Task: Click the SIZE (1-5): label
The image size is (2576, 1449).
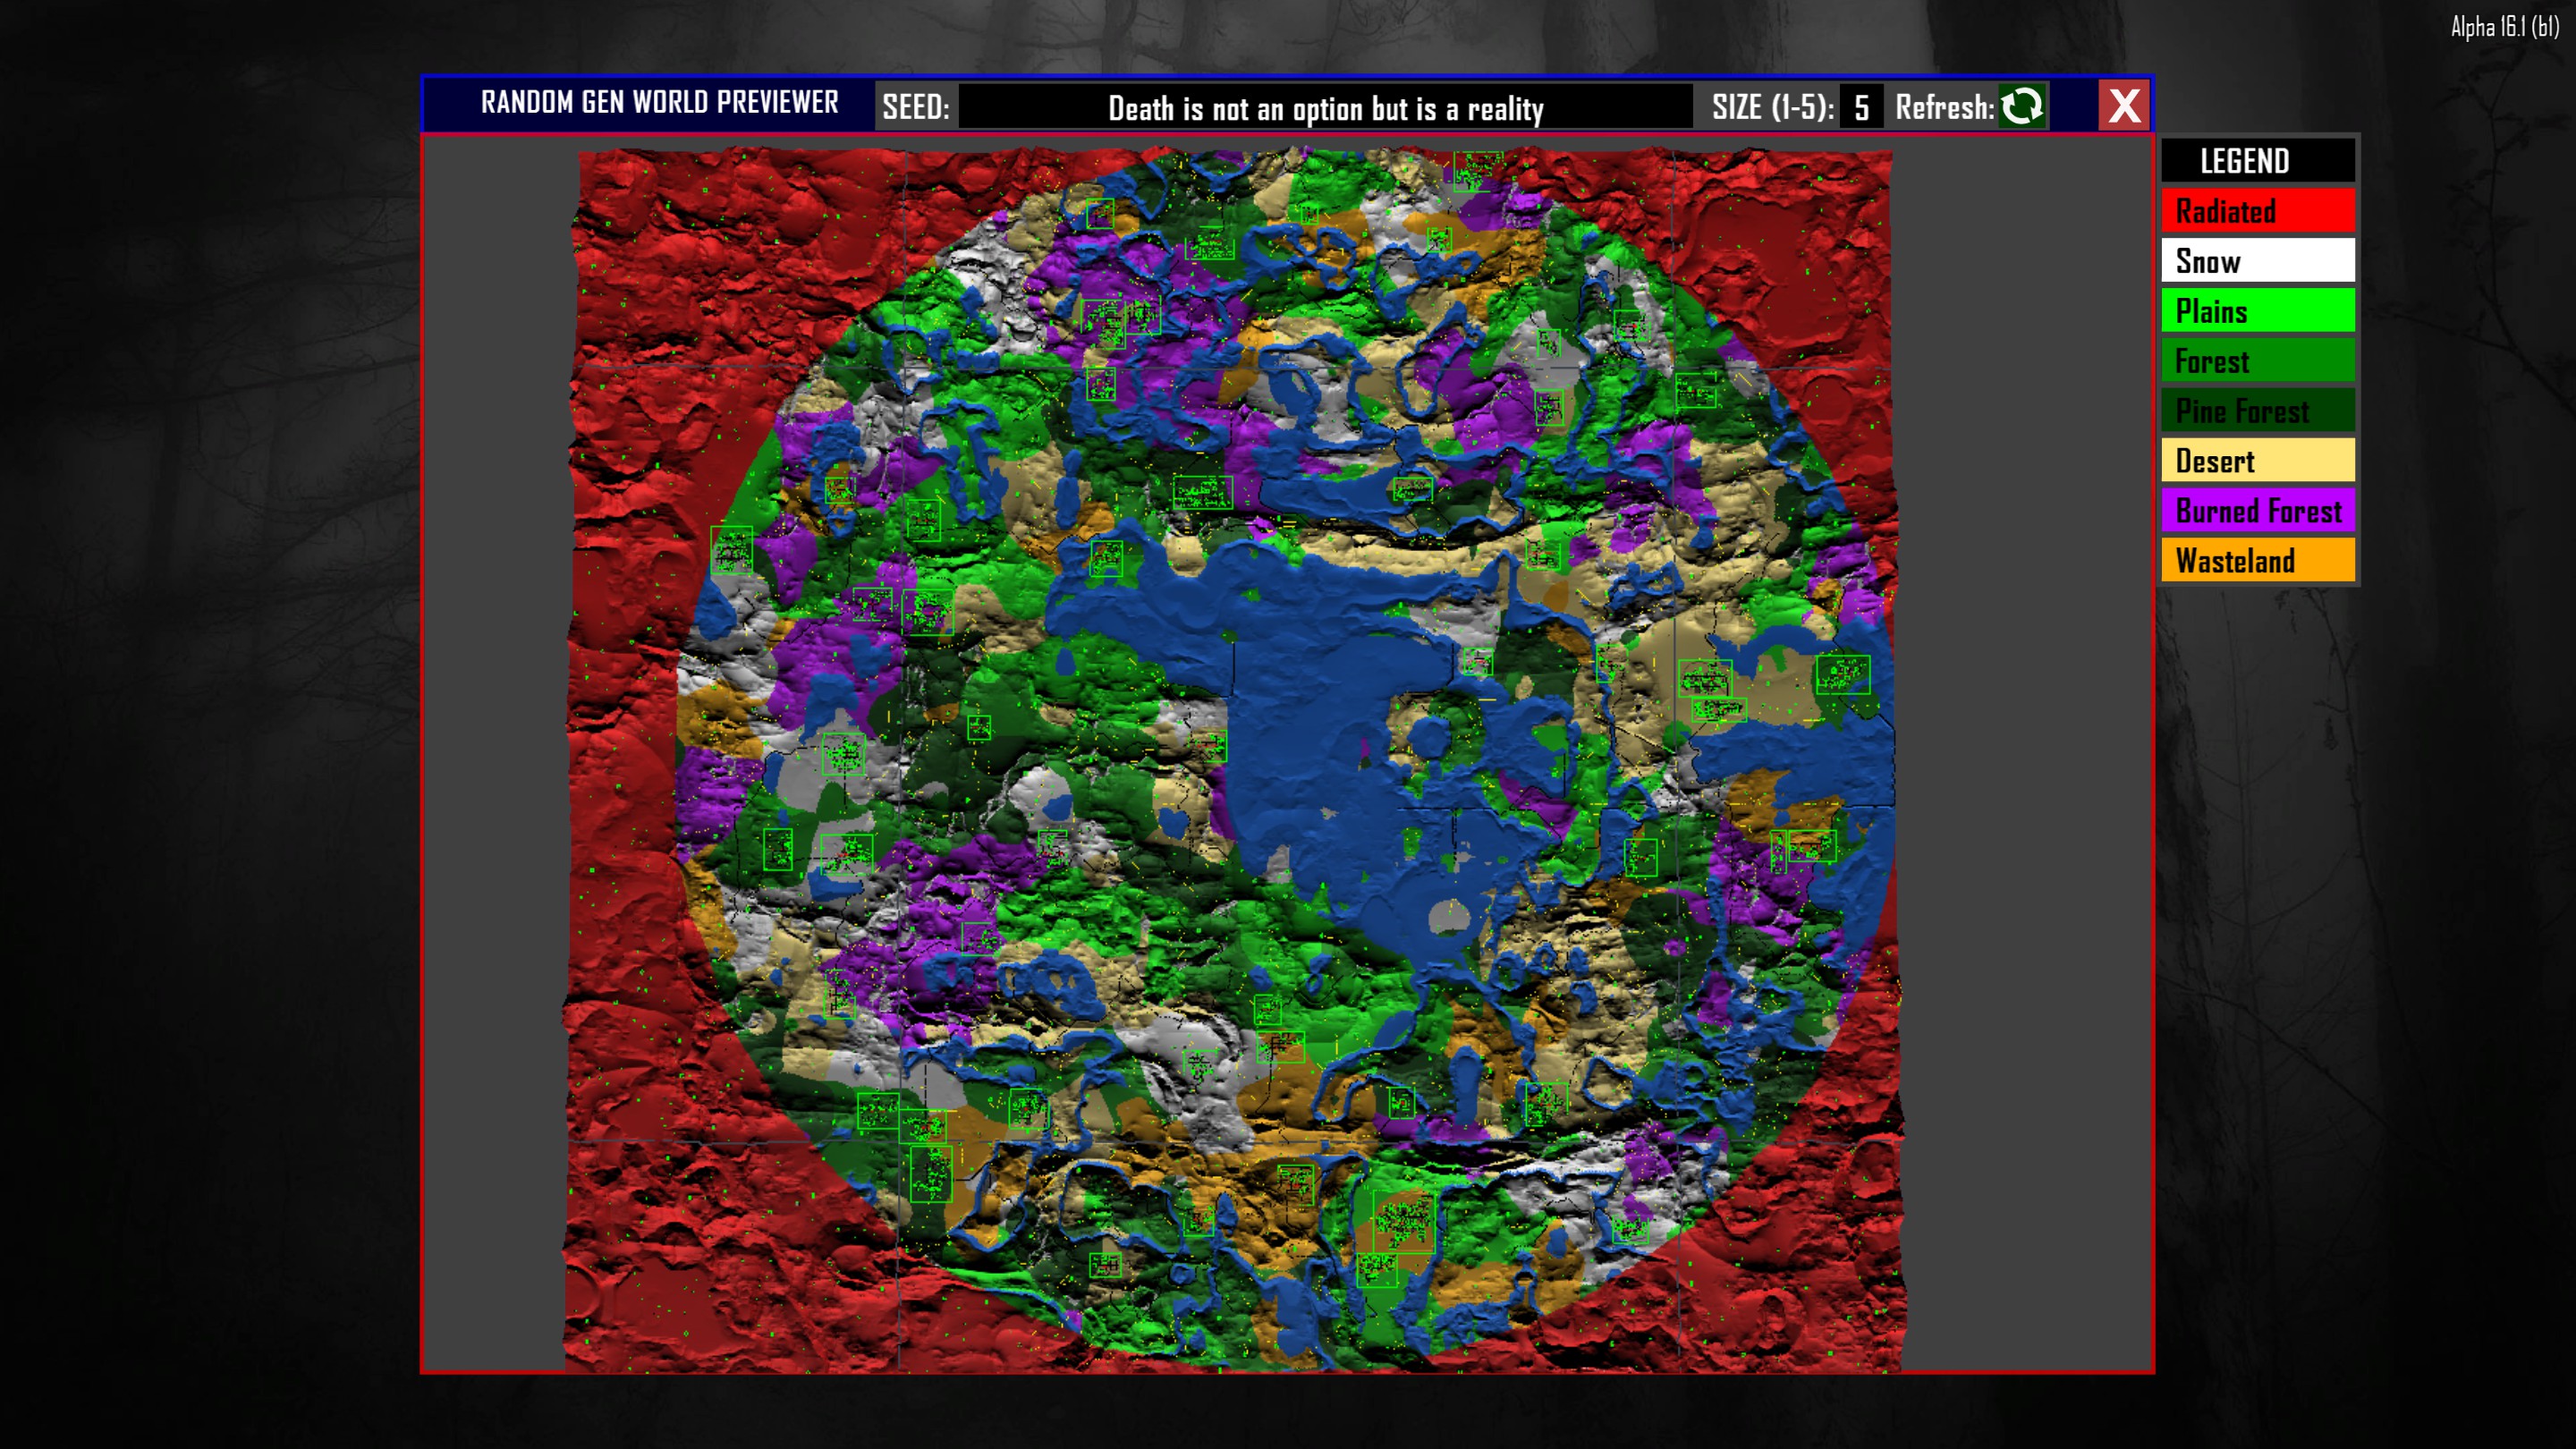Action: coord(1773,107)
